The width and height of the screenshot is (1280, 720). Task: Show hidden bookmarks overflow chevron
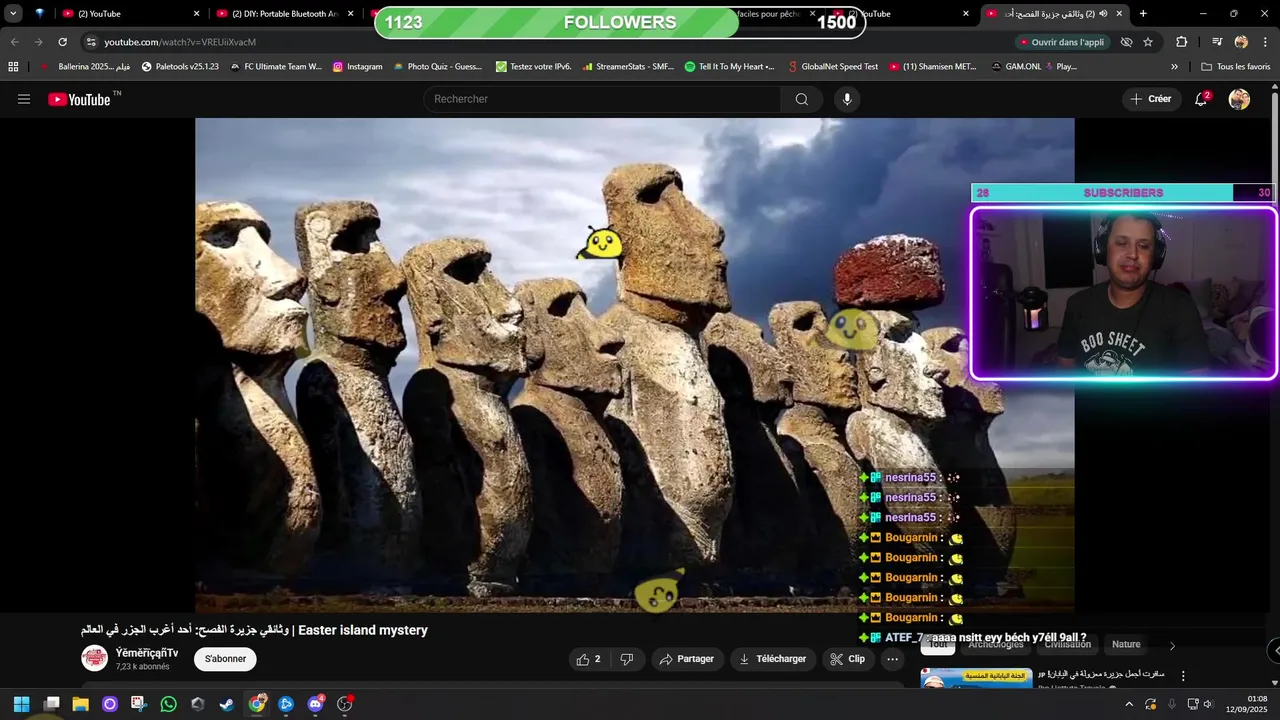[x=1174, y=67]
